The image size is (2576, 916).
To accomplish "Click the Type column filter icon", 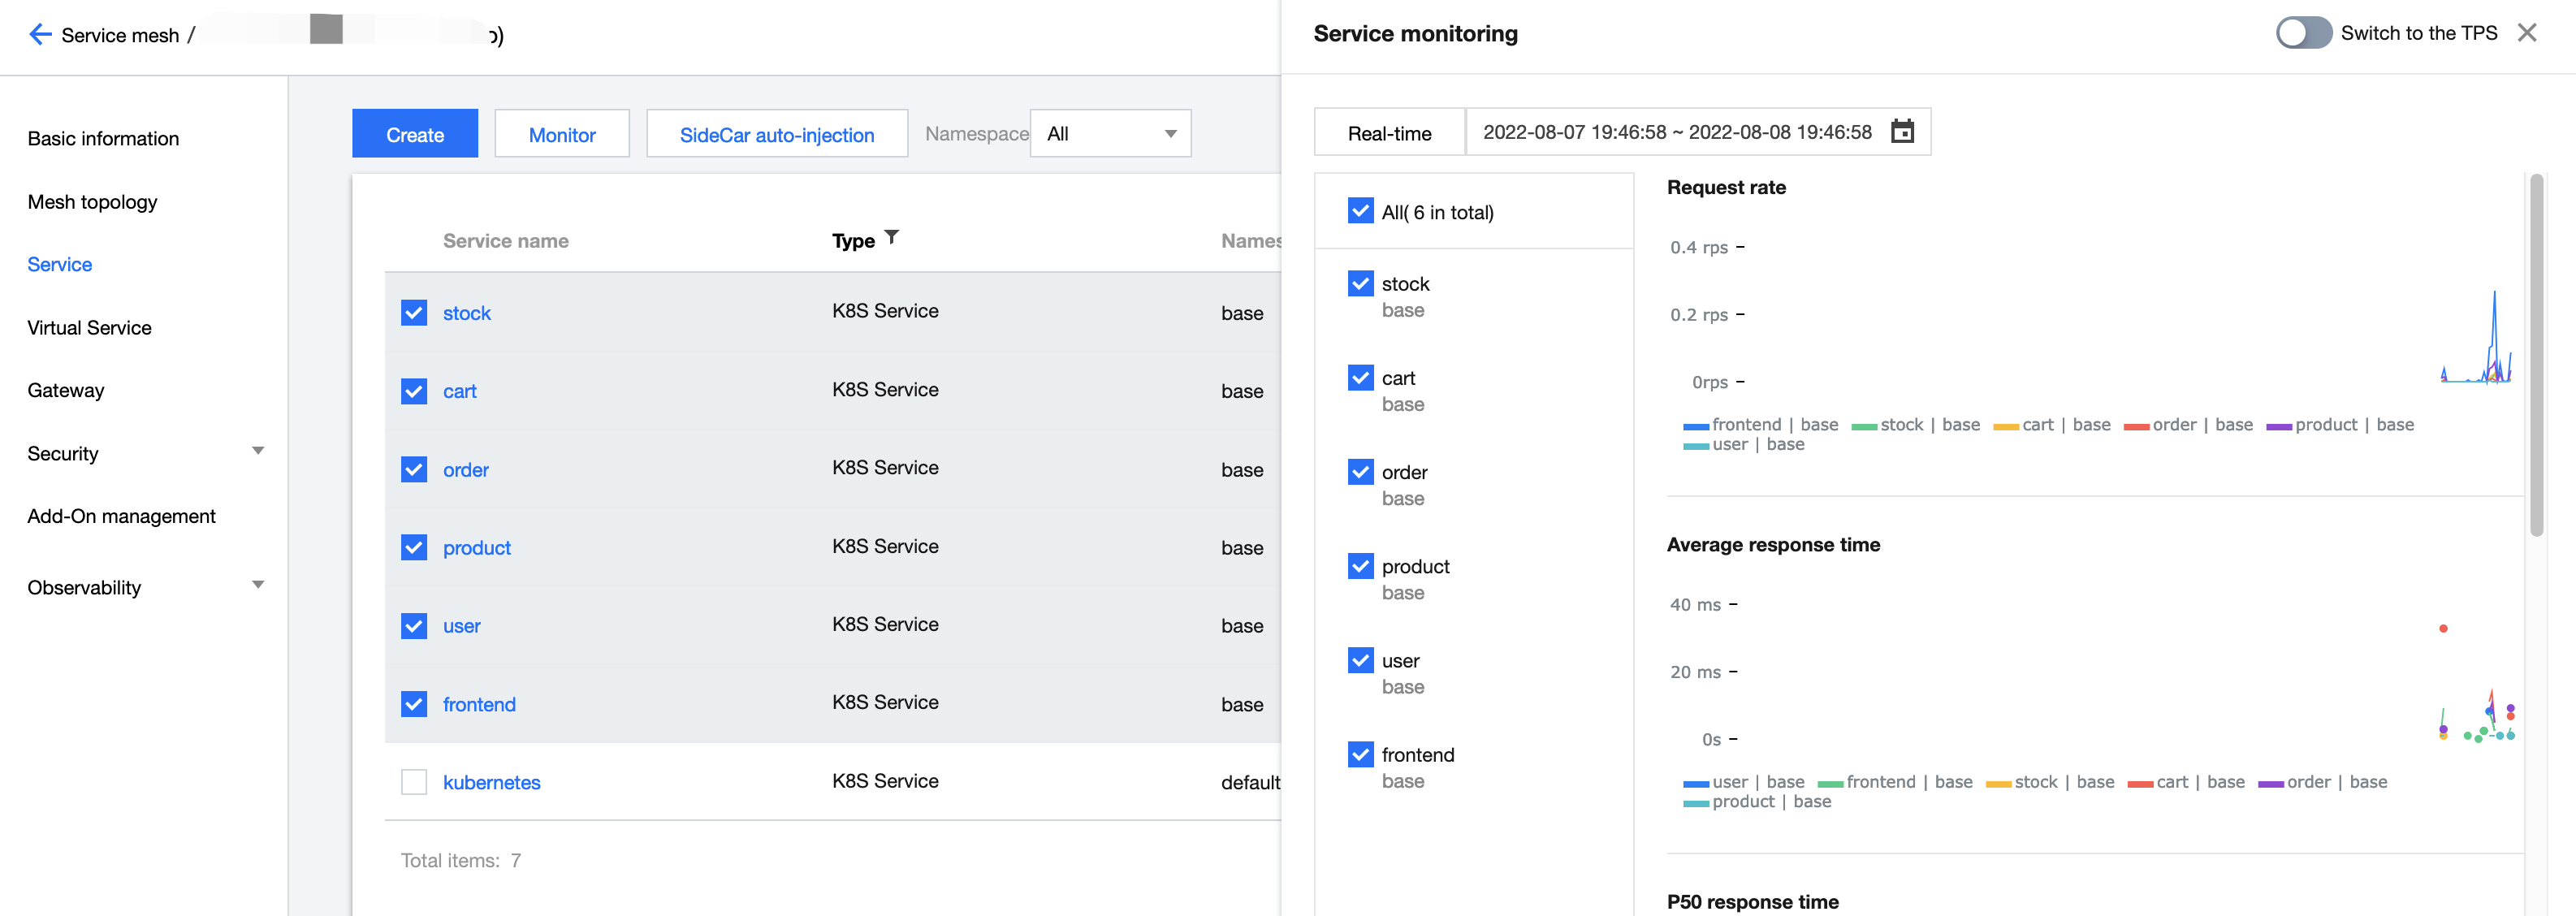I will 892,238.
